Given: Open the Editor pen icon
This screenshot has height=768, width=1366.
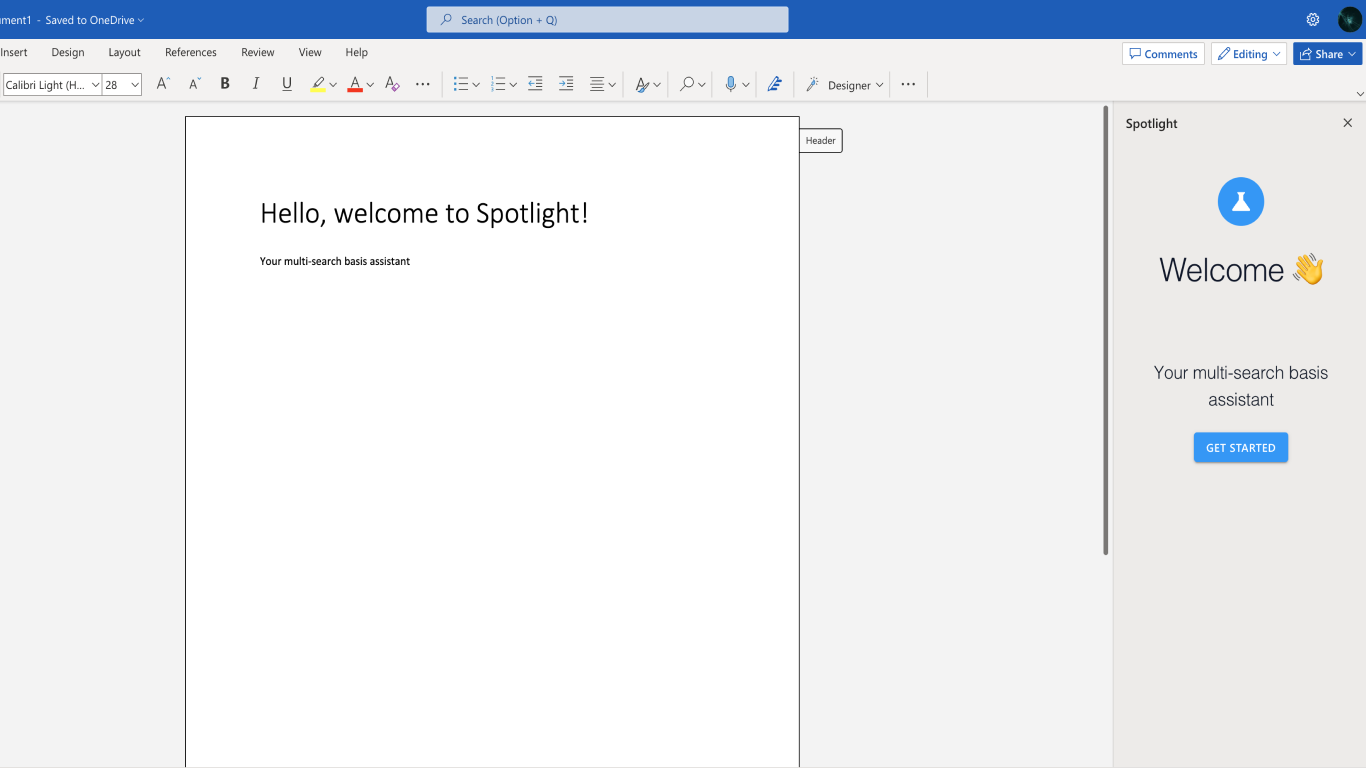Looking at the screenshot, I should [x=774, y=85].
